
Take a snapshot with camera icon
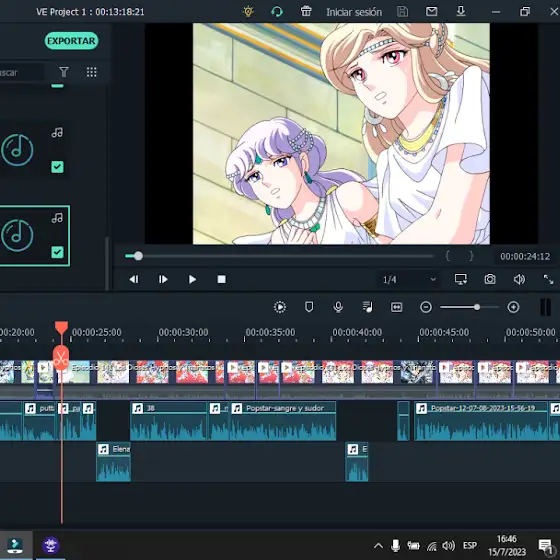[x=490, y=279]
